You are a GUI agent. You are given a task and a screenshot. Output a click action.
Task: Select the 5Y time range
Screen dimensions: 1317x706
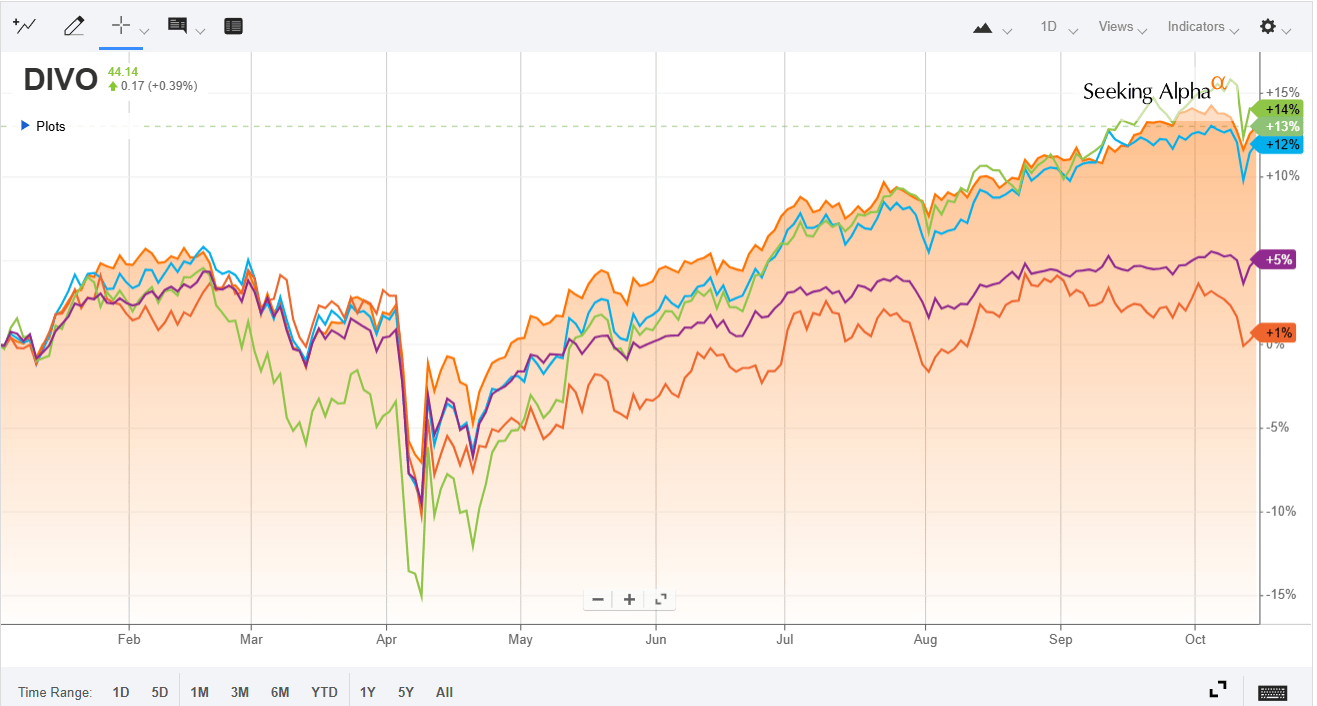pos(405,691)
